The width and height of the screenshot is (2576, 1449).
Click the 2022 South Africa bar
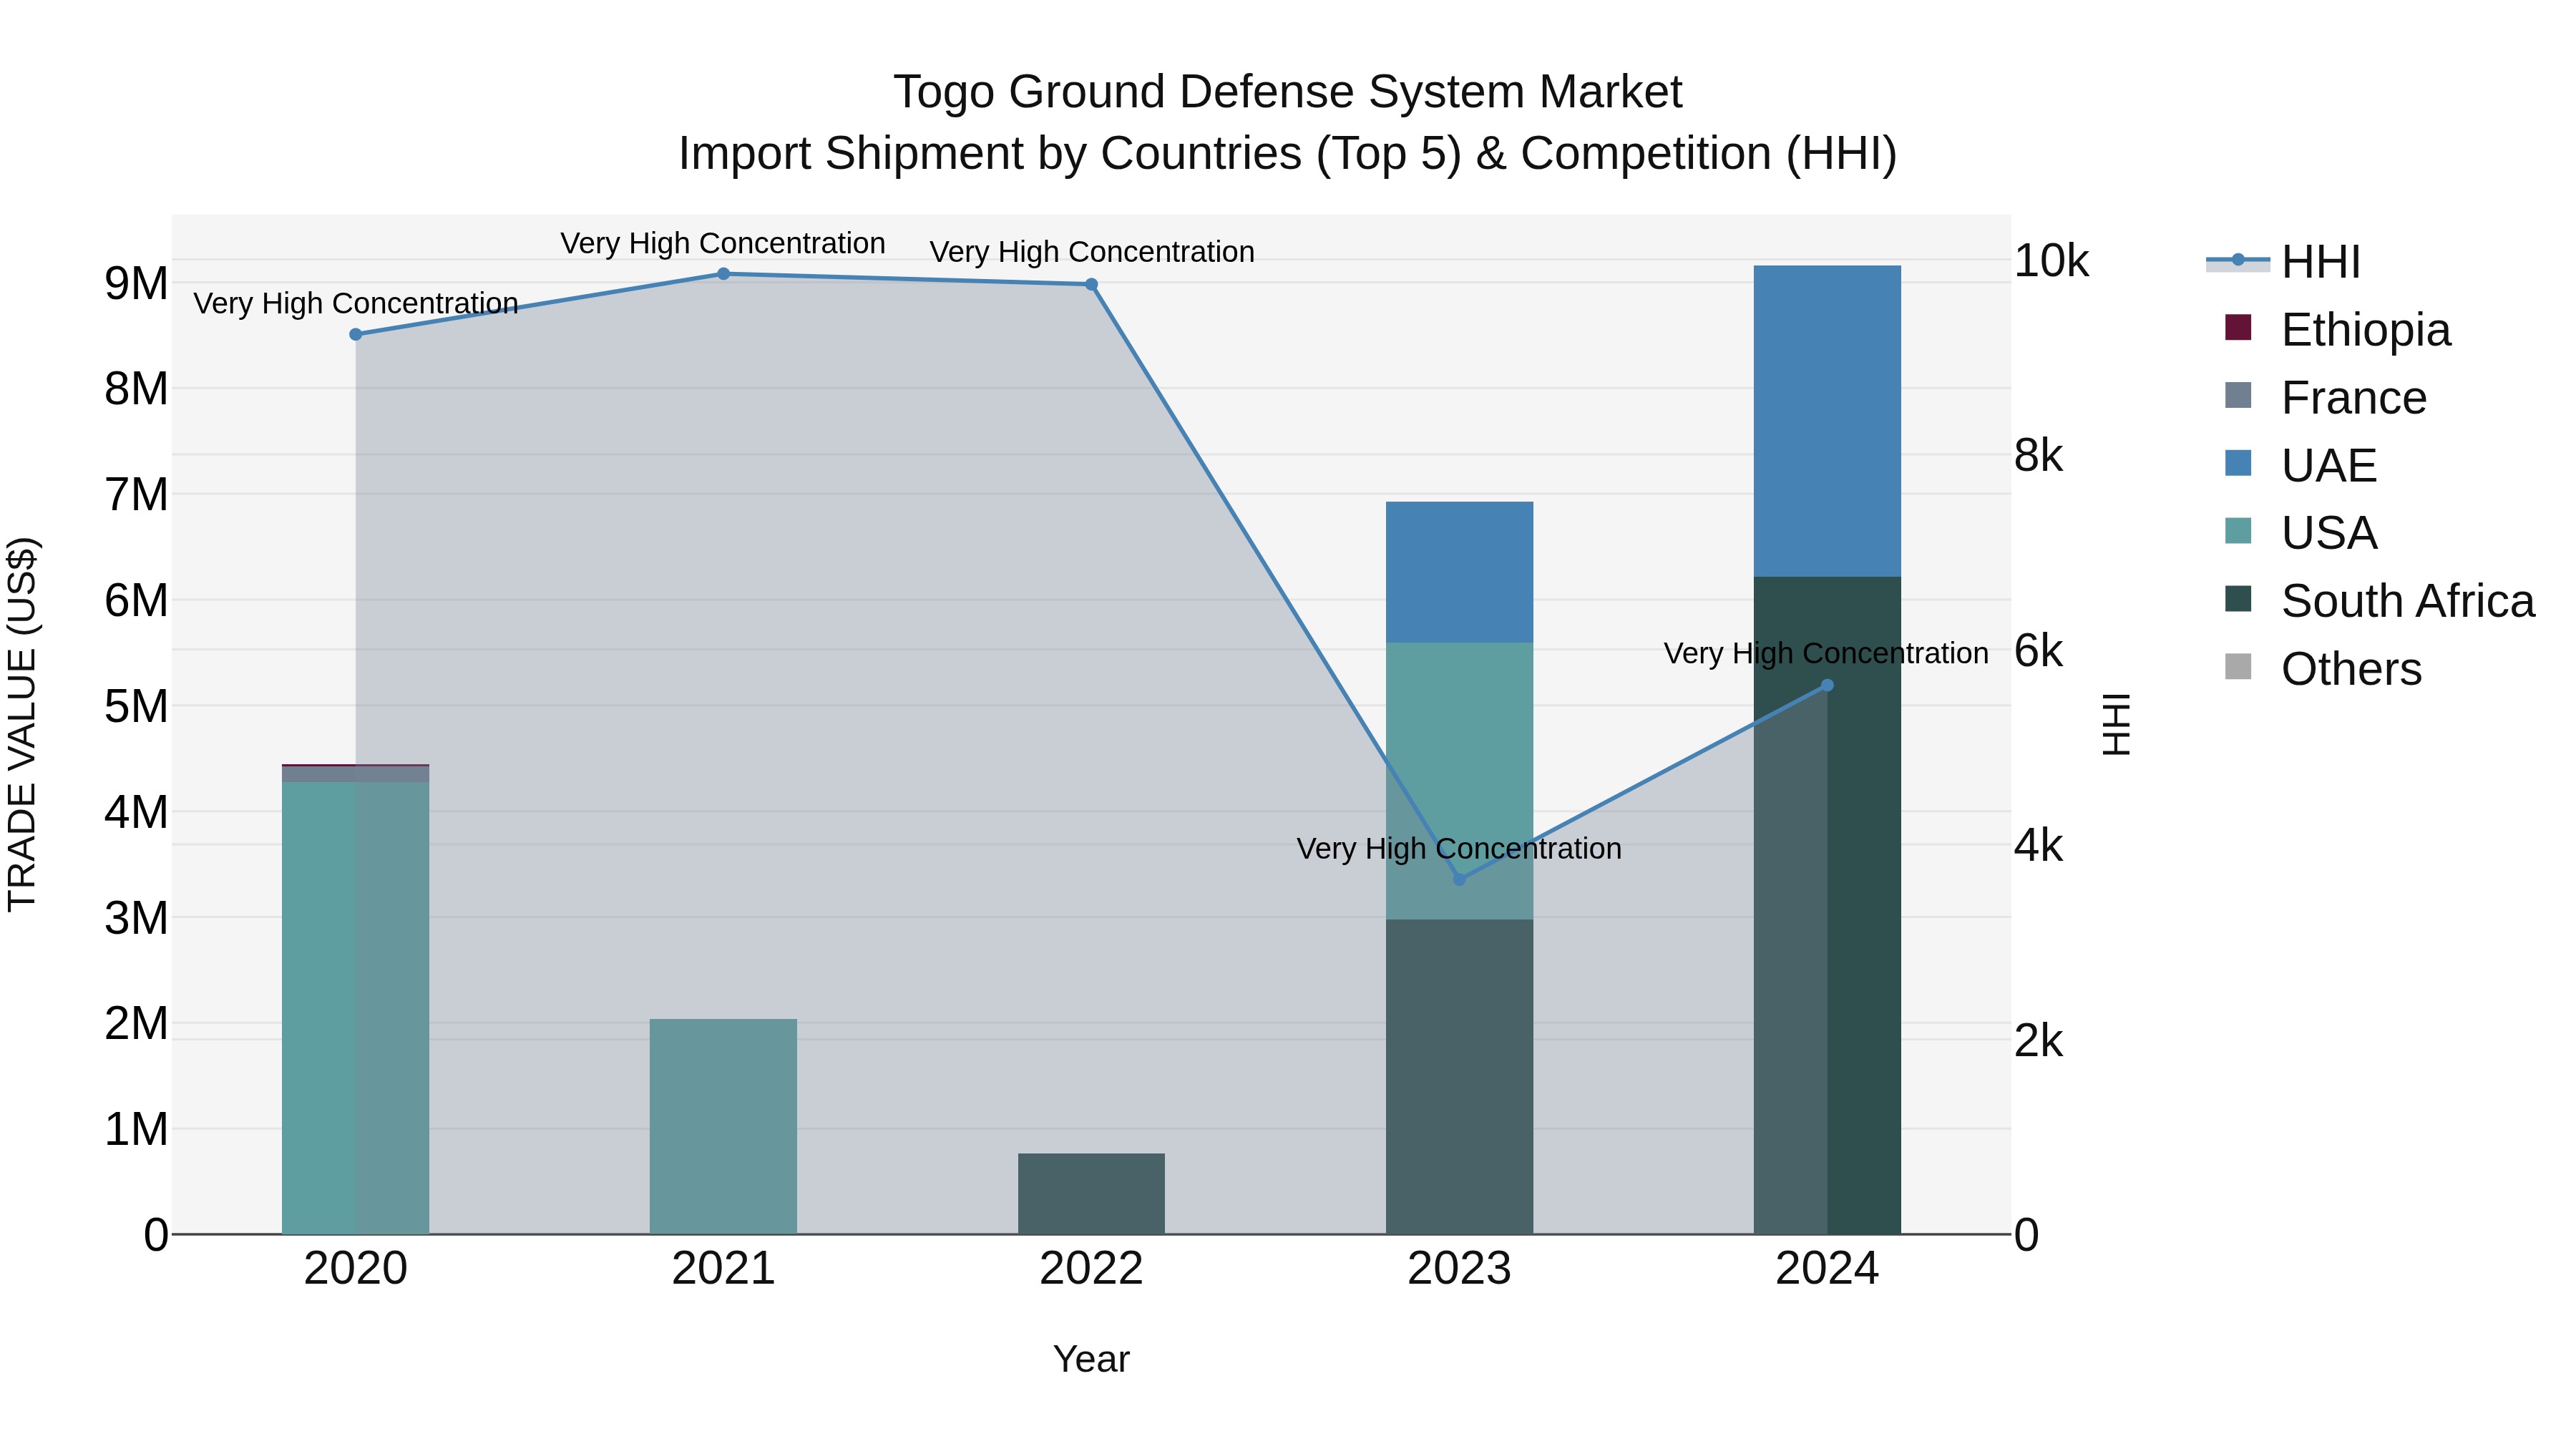point(1091,1194)
